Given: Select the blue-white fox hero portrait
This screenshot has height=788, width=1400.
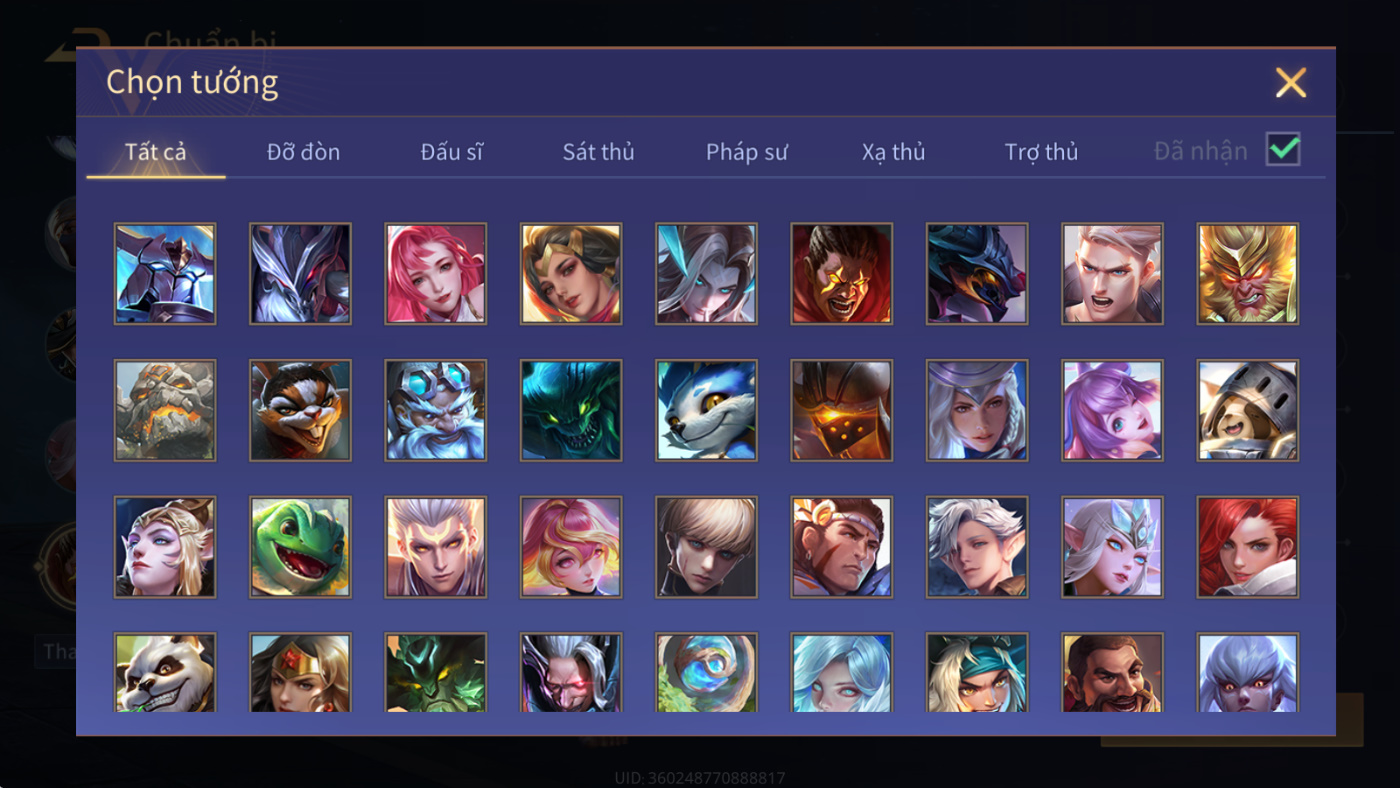Looking at the screenshot, I should pyautogui.click(x=707, y=410).
